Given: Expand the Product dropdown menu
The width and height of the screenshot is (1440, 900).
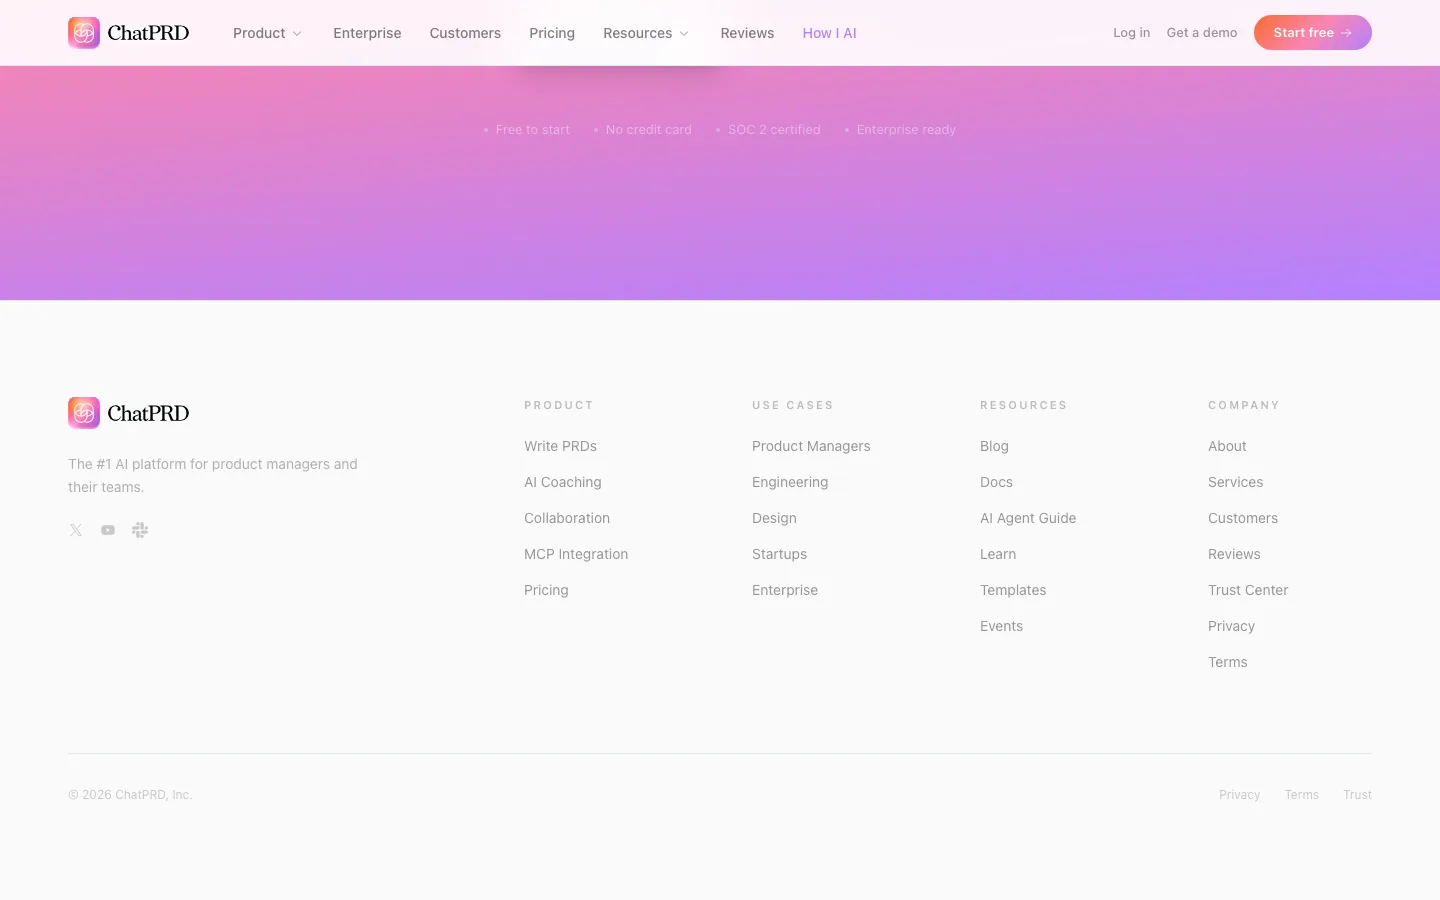Looking at the screenshot, I should coord(267,33).
